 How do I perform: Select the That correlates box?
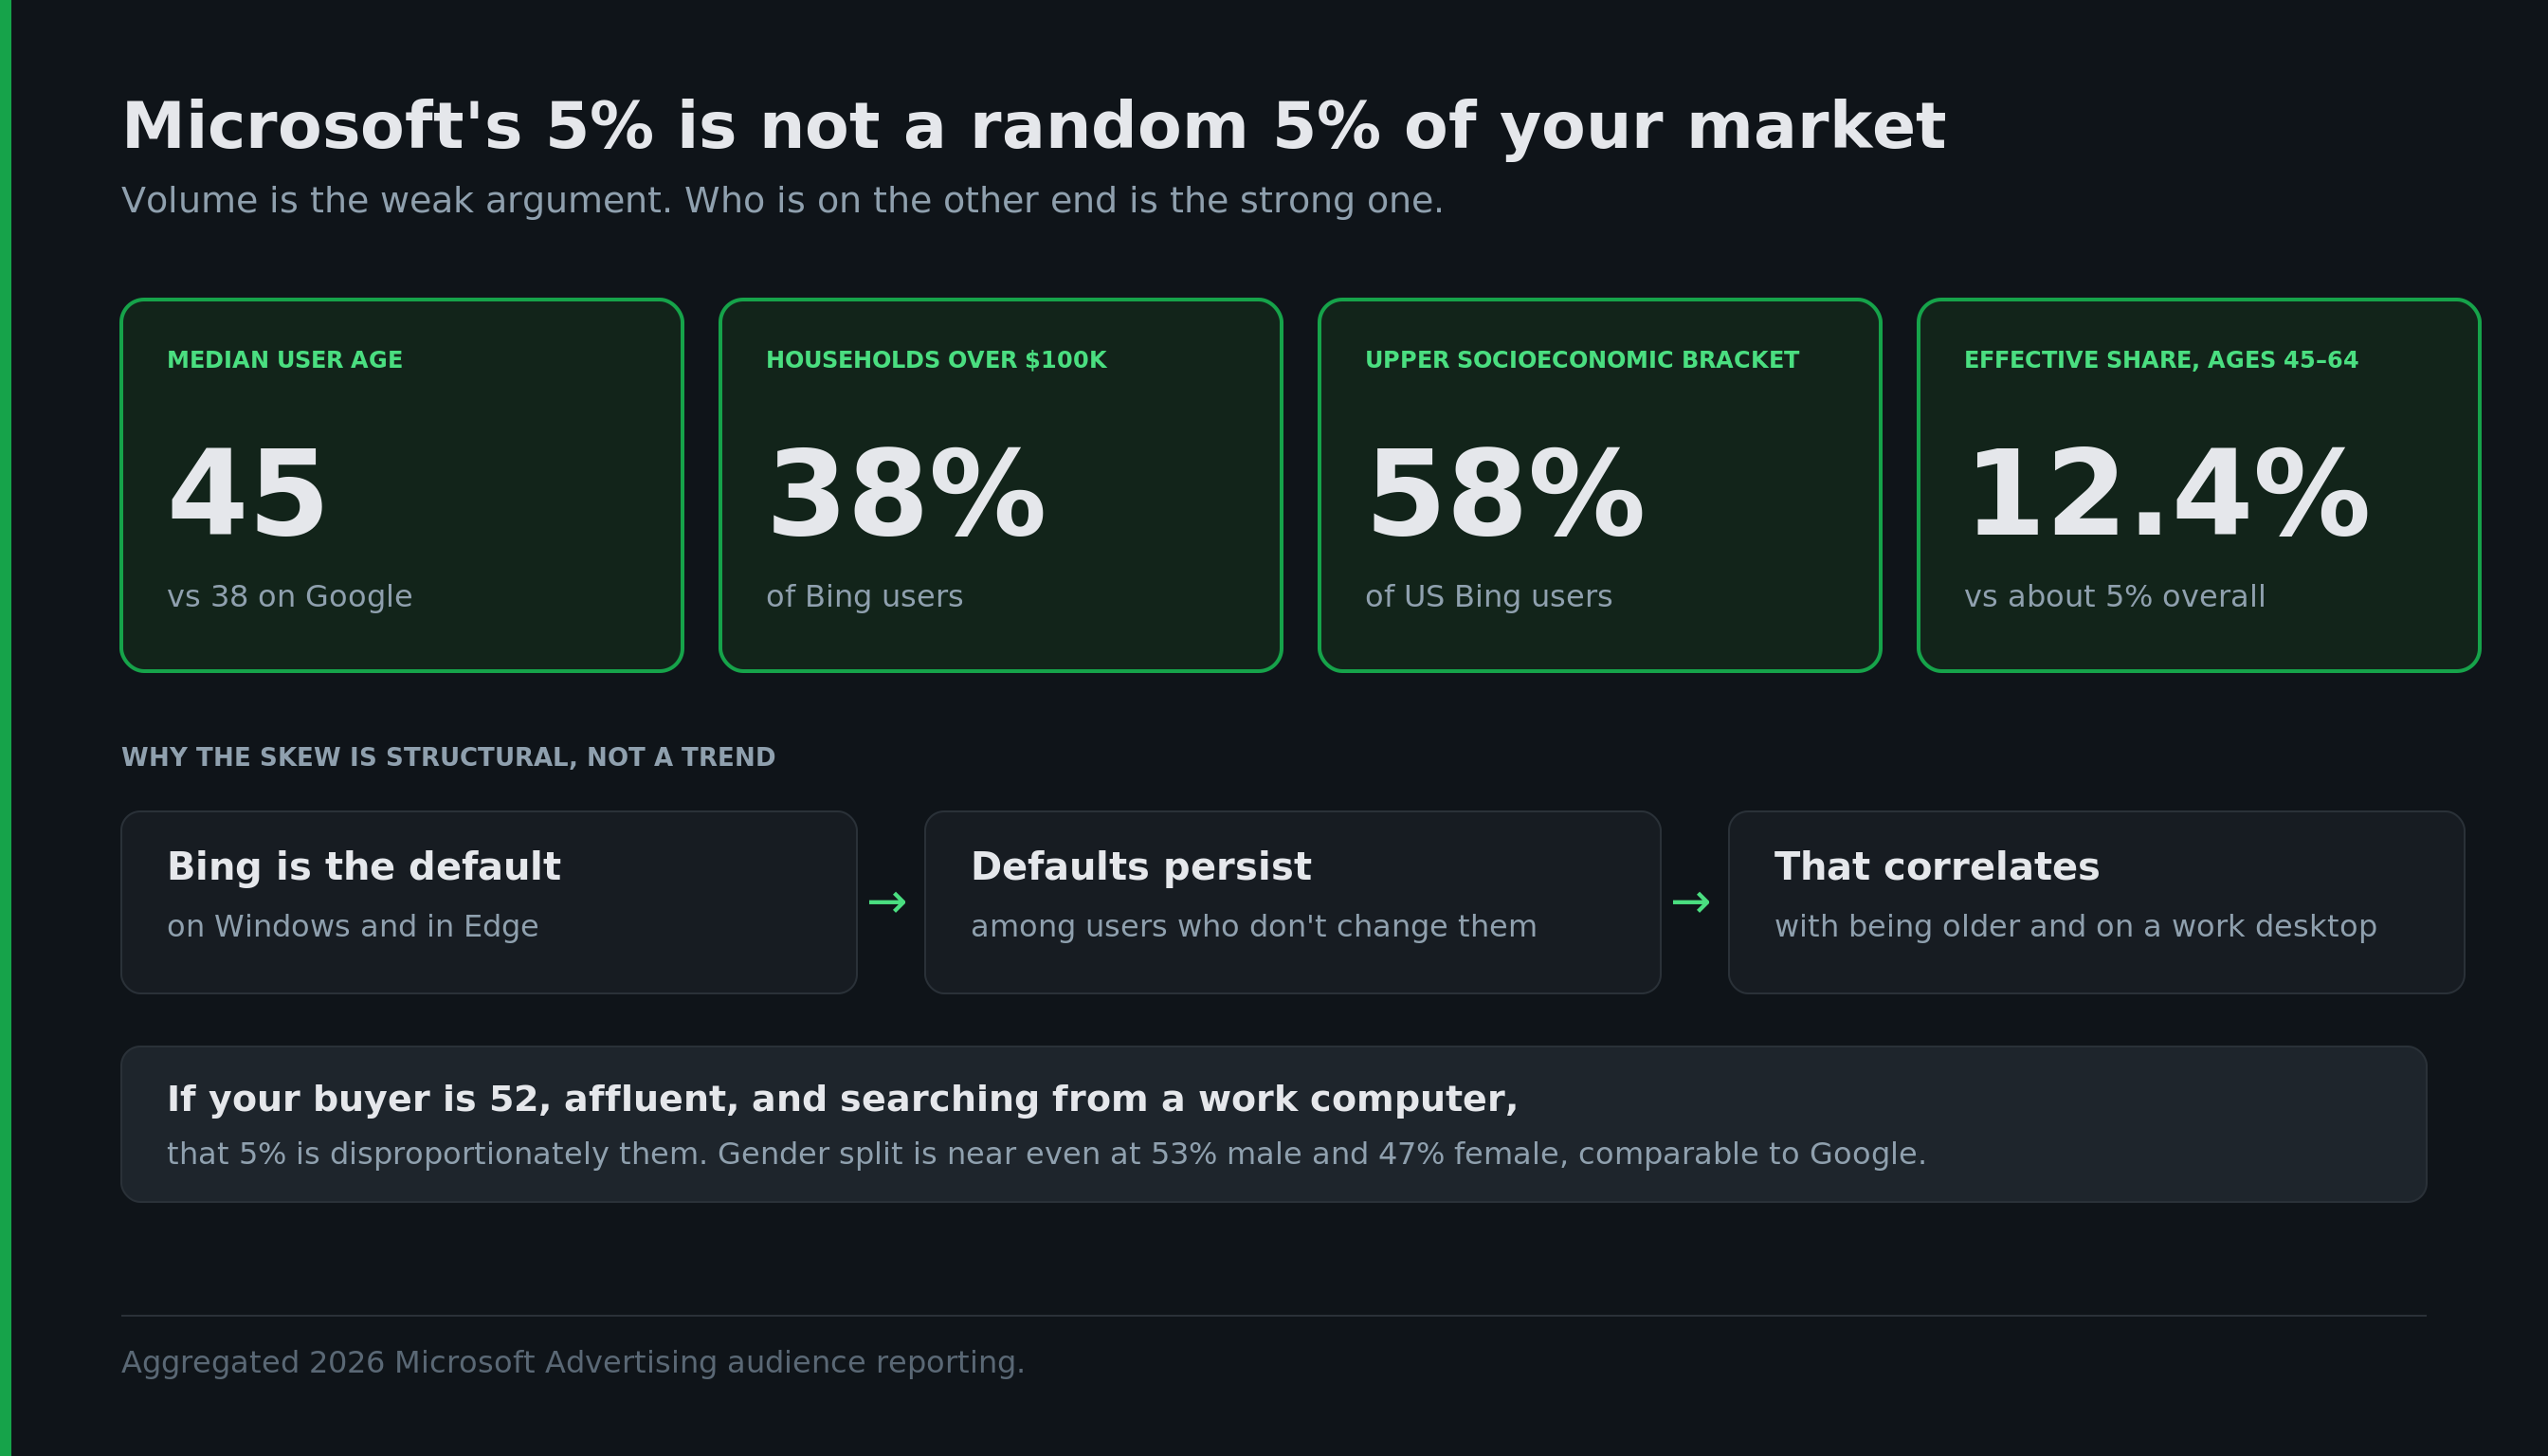[x=2097, y=902]
